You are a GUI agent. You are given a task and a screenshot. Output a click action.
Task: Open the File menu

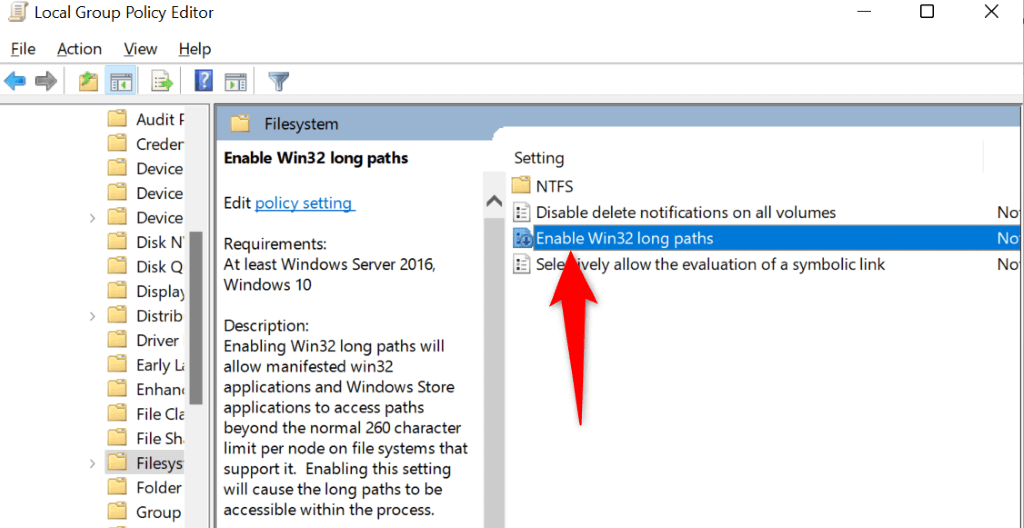(24, 49)
